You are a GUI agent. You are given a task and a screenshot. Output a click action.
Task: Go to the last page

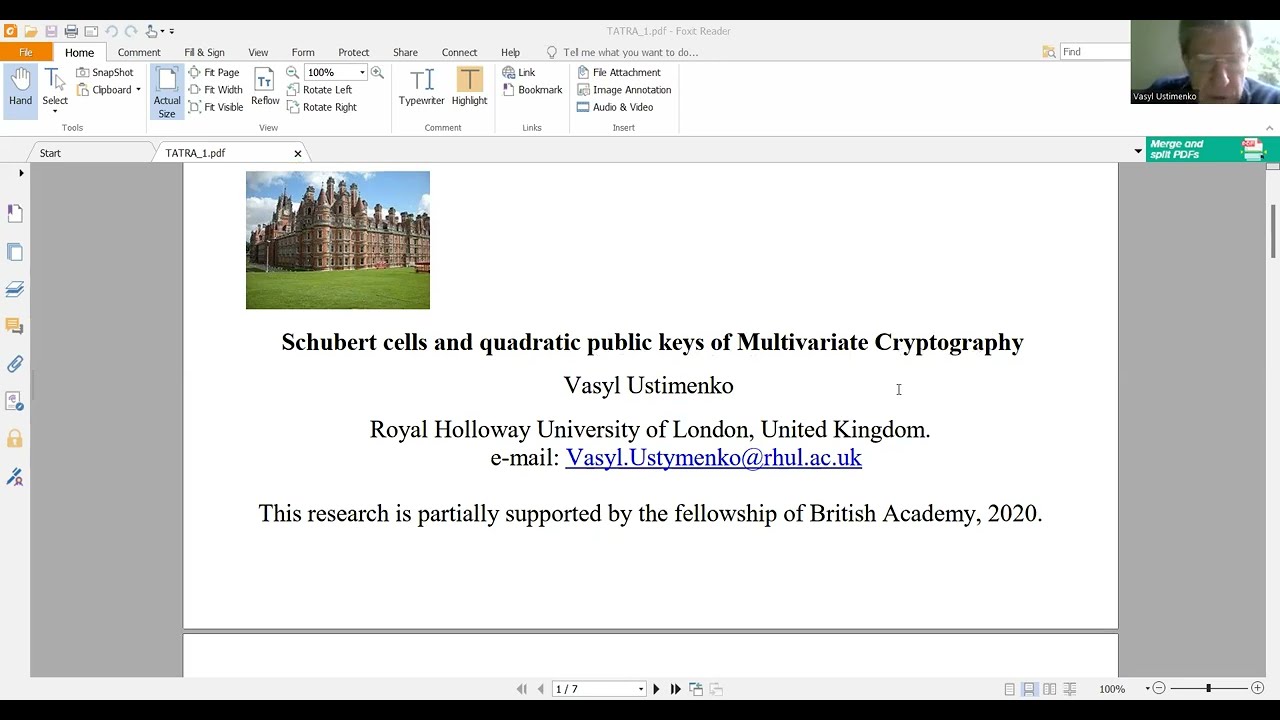676,689
